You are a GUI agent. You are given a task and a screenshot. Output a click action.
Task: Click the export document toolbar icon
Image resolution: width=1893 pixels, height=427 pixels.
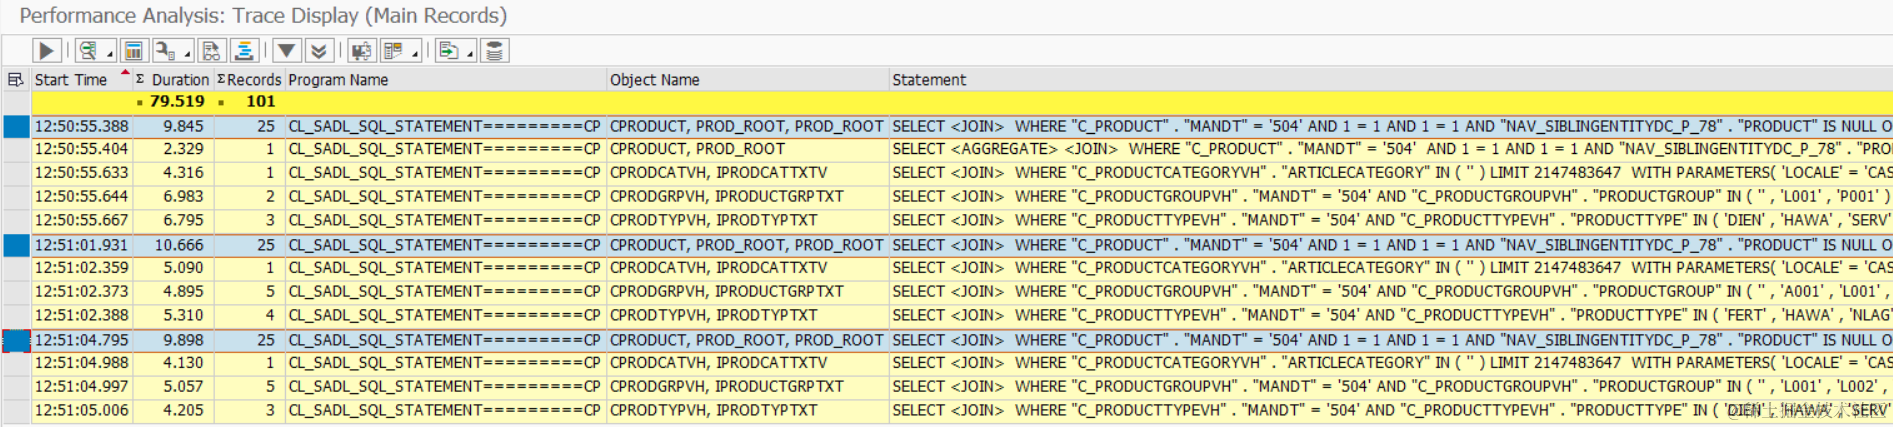[449, 51]
